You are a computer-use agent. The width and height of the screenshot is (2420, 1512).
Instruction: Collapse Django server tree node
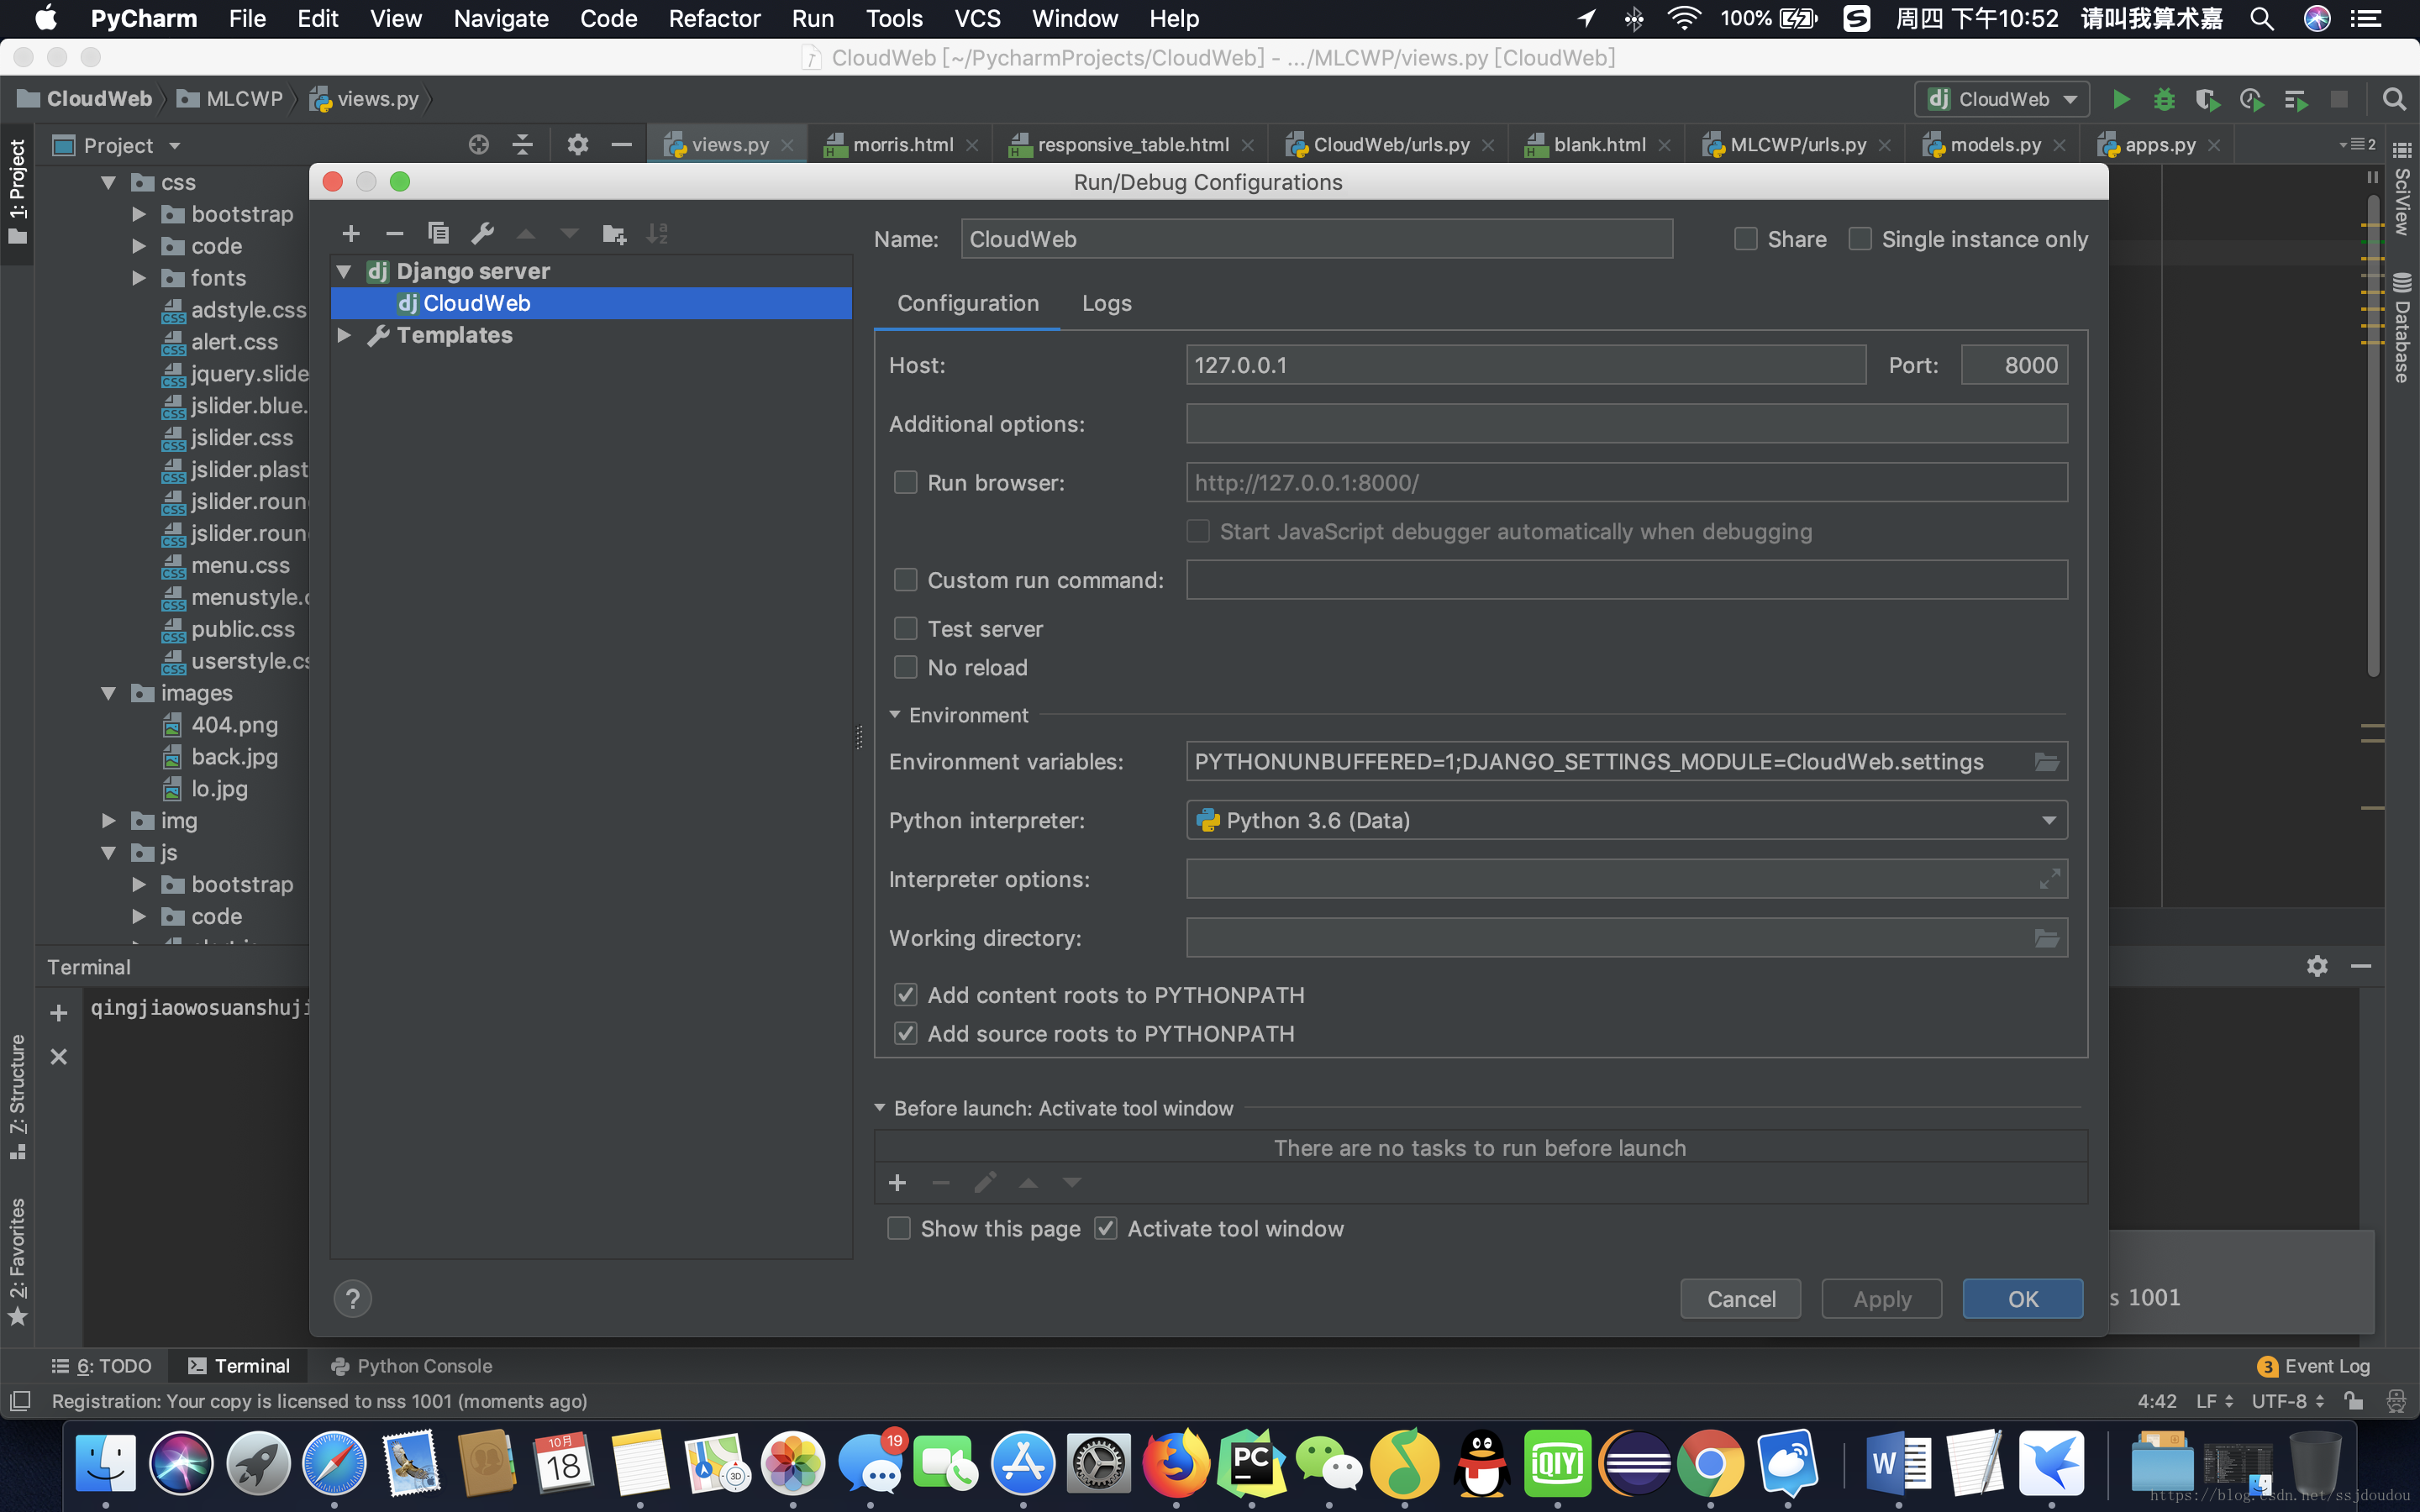344,271
